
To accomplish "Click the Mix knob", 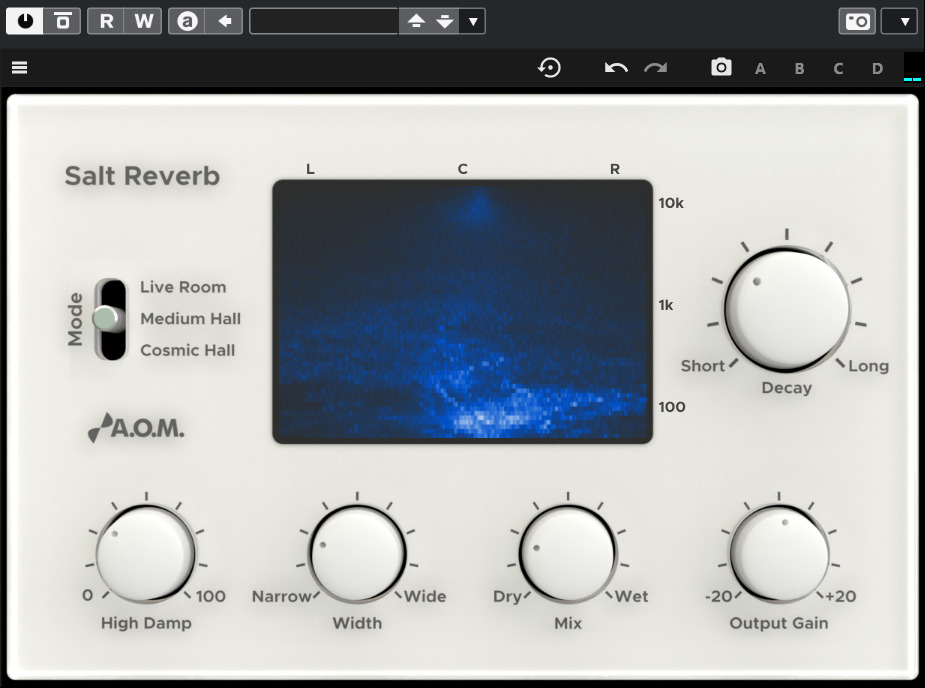I will click(568, 554).
